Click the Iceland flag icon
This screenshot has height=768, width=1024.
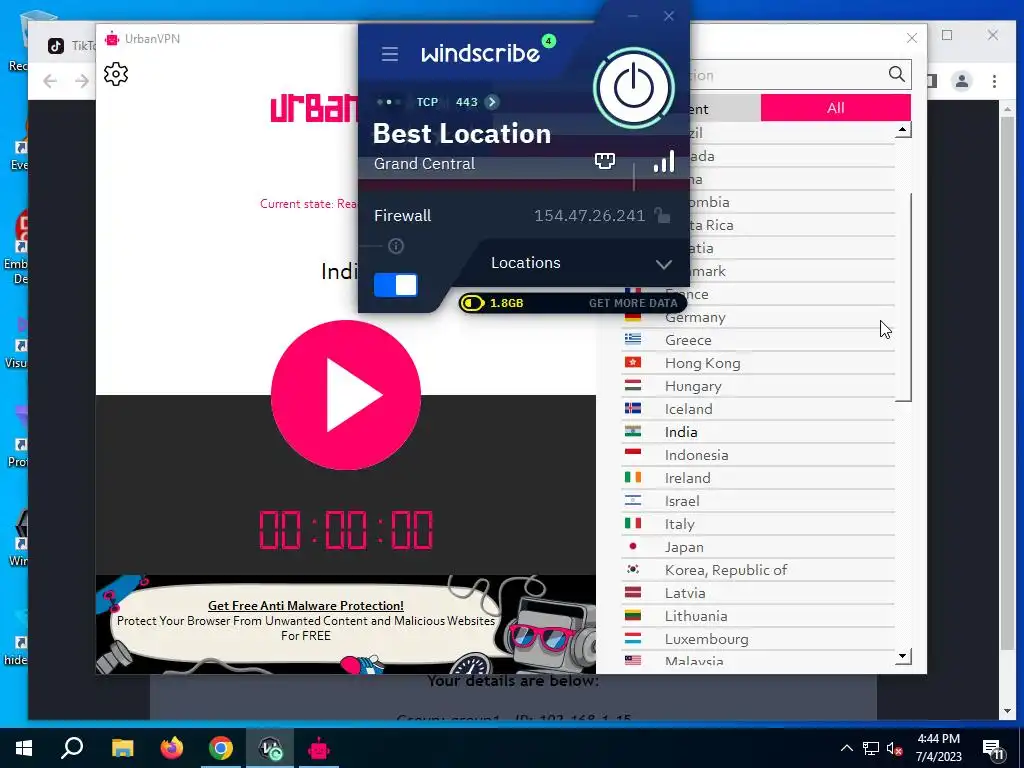coord(633,408)
